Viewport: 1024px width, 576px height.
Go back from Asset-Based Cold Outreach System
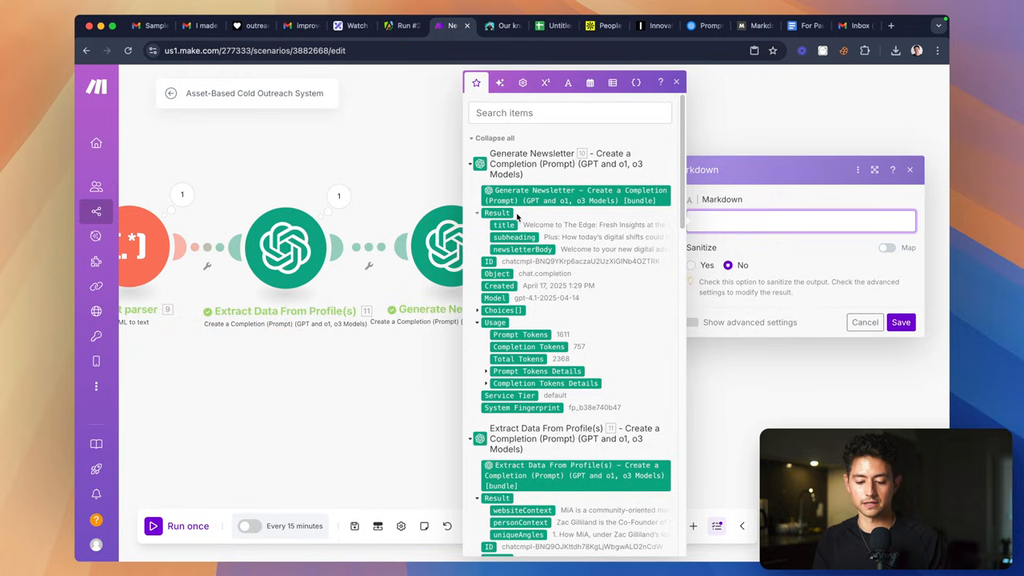(171, 93)
